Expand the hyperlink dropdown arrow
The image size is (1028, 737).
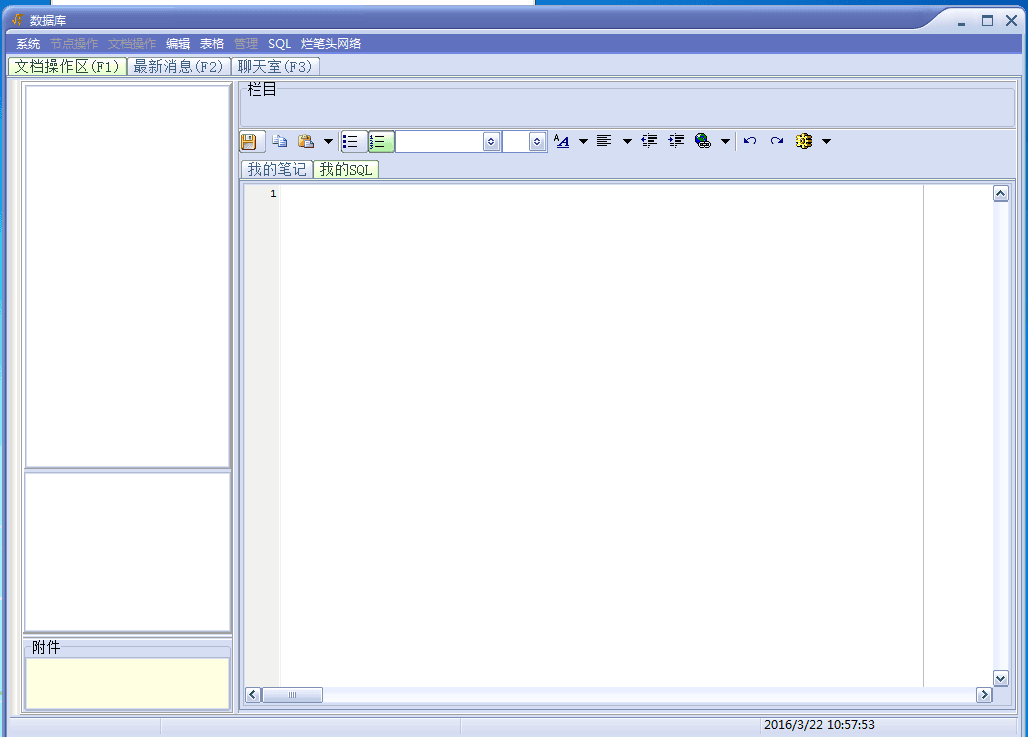[x=725, y=141]
